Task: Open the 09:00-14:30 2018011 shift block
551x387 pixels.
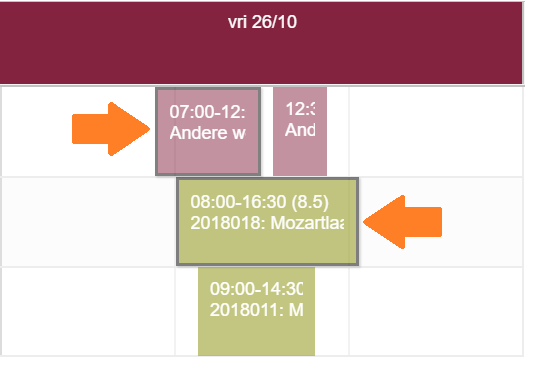Action: coord(256,311)
